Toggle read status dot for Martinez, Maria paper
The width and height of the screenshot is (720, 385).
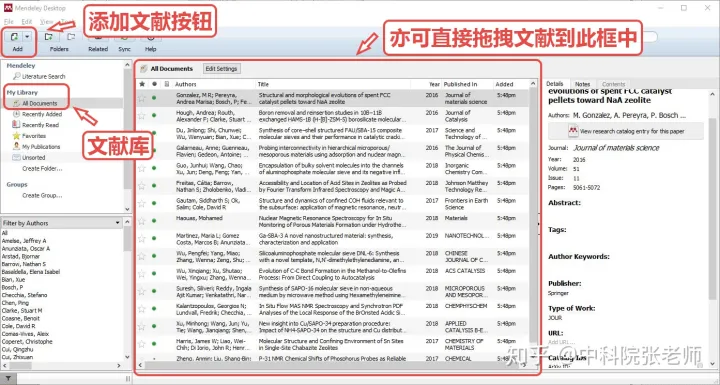(154, 238)
